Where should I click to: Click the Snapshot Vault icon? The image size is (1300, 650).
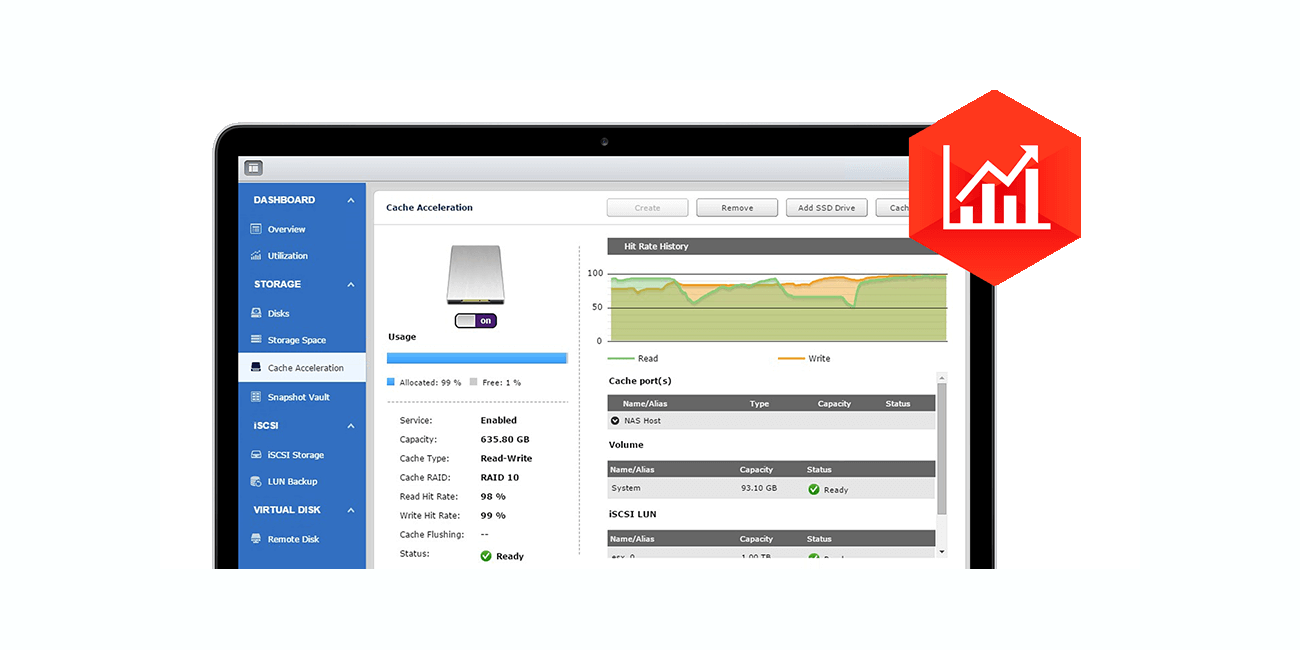[x=256, y=397]
